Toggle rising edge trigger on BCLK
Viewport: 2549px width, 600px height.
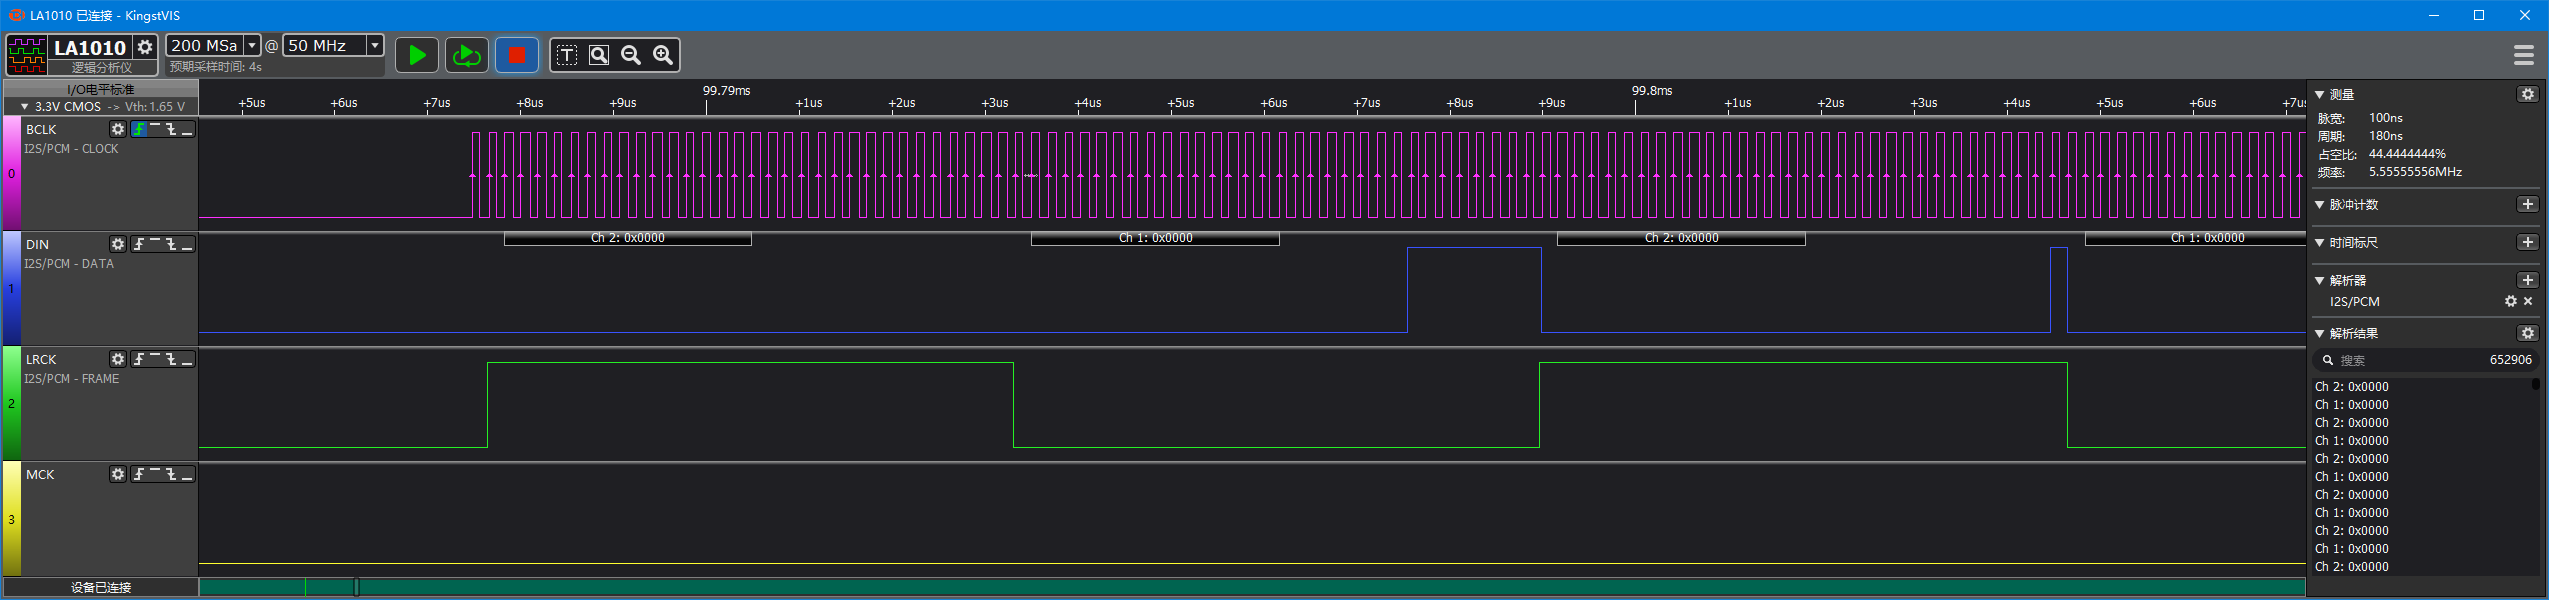click(139, 129)
